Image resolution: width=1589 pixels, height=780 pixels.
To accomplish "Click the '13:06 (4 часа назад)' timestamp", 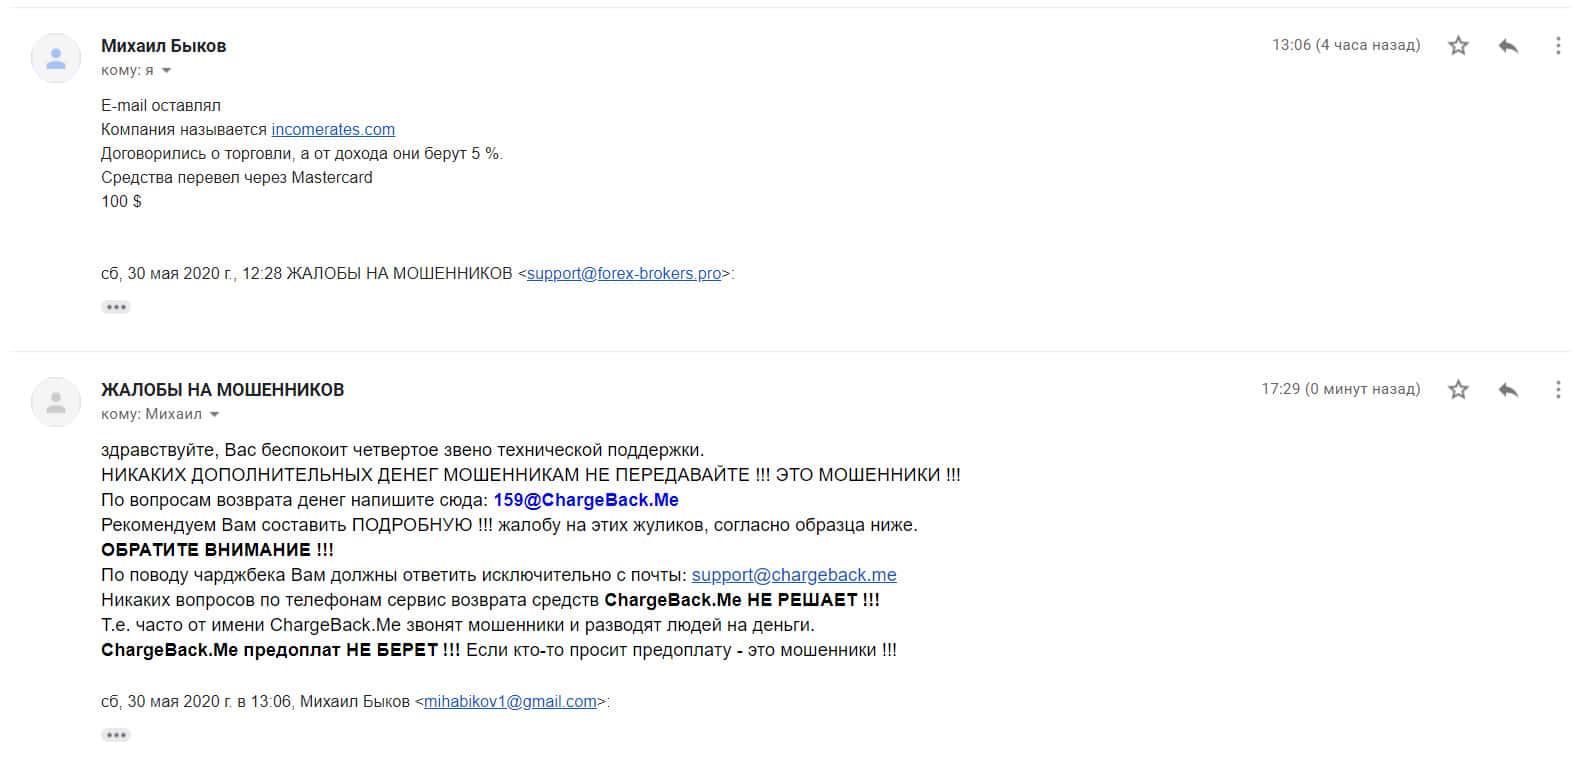I will [1346, 45].
